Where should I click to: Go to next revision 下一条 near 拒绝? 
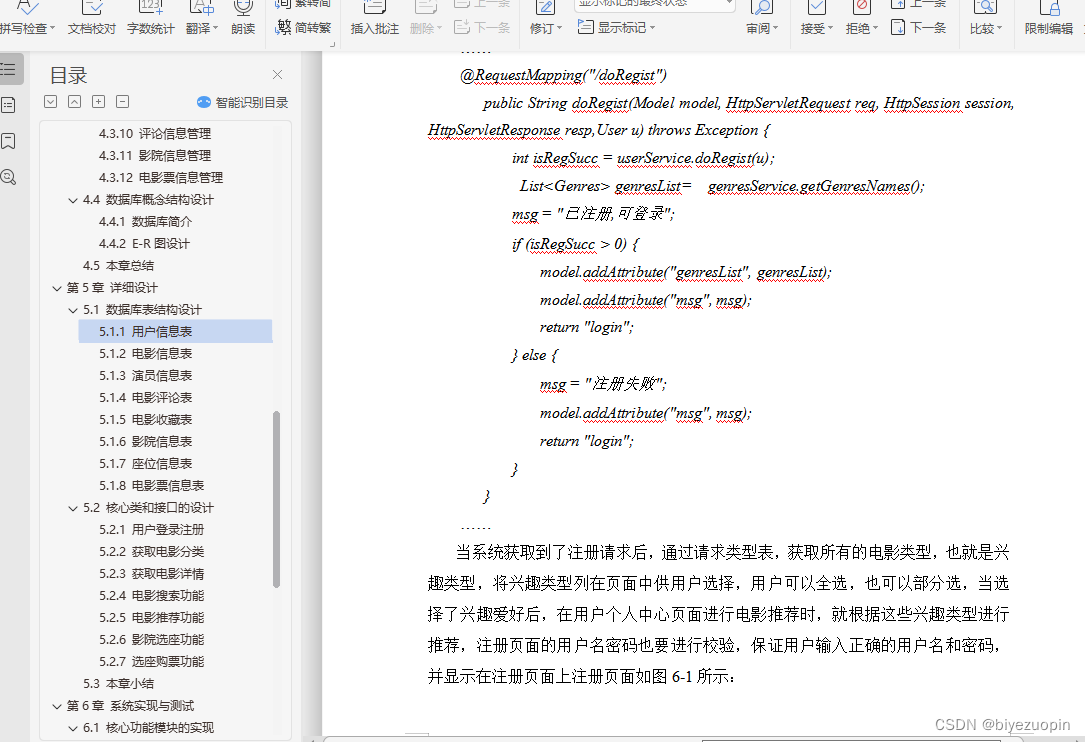[919, 28]
